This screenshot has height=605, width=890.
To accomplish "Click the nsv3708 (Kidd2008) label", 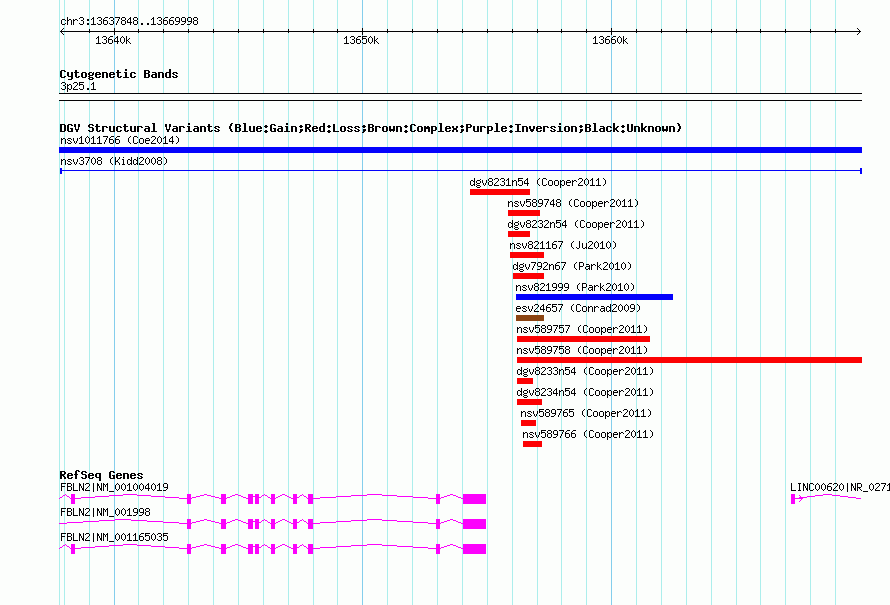I will pyautogui.click(x=114, y=161).
